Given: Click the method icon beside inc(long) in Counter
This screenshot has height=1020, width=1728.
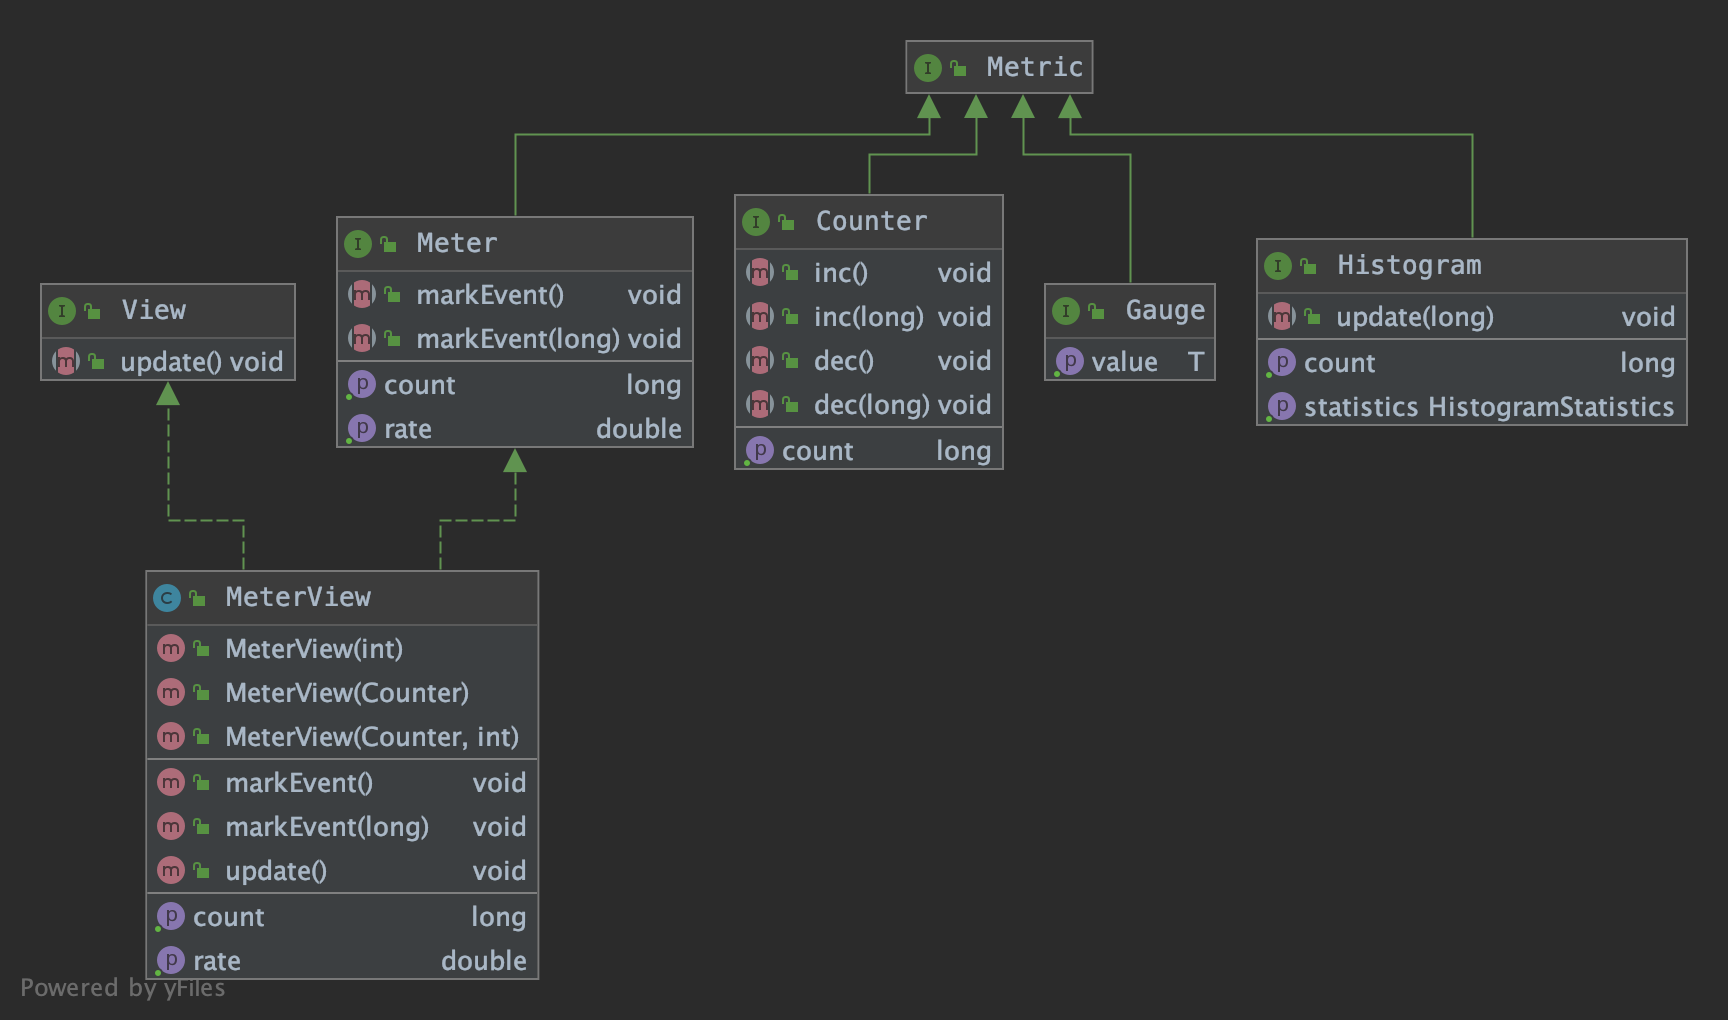Looking at the screenshot, I should pos(761,316).
